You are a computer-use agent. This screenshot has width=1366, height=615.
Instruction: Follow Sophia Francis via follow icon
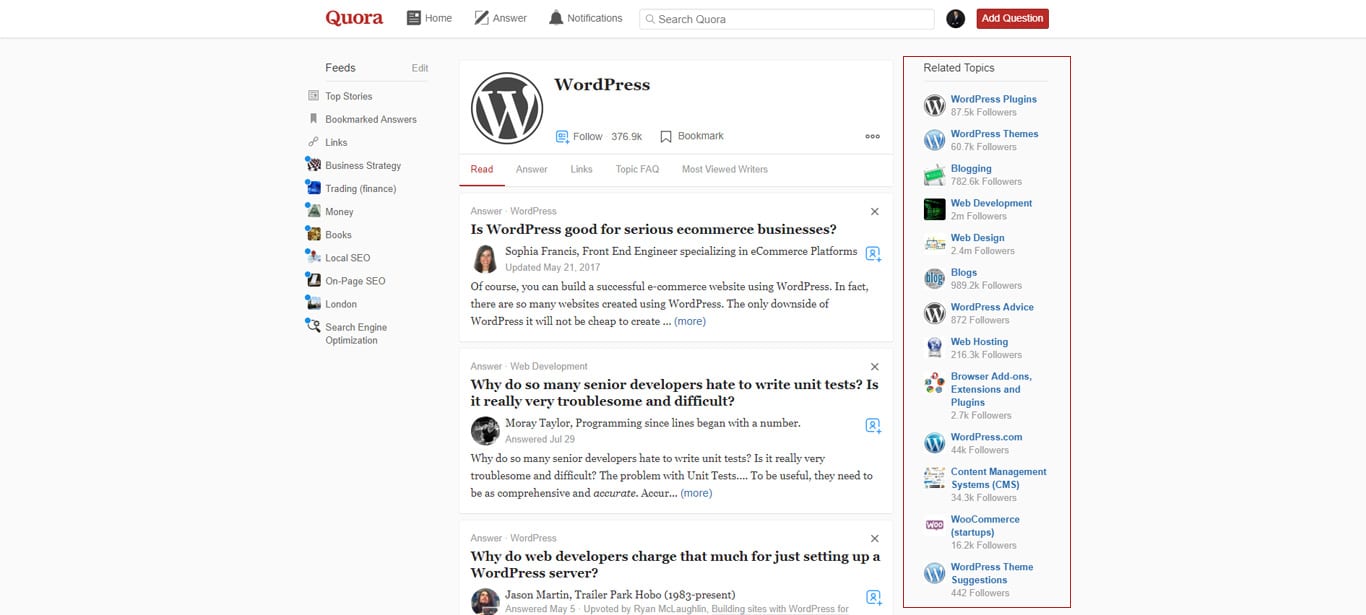coord(873,254)
